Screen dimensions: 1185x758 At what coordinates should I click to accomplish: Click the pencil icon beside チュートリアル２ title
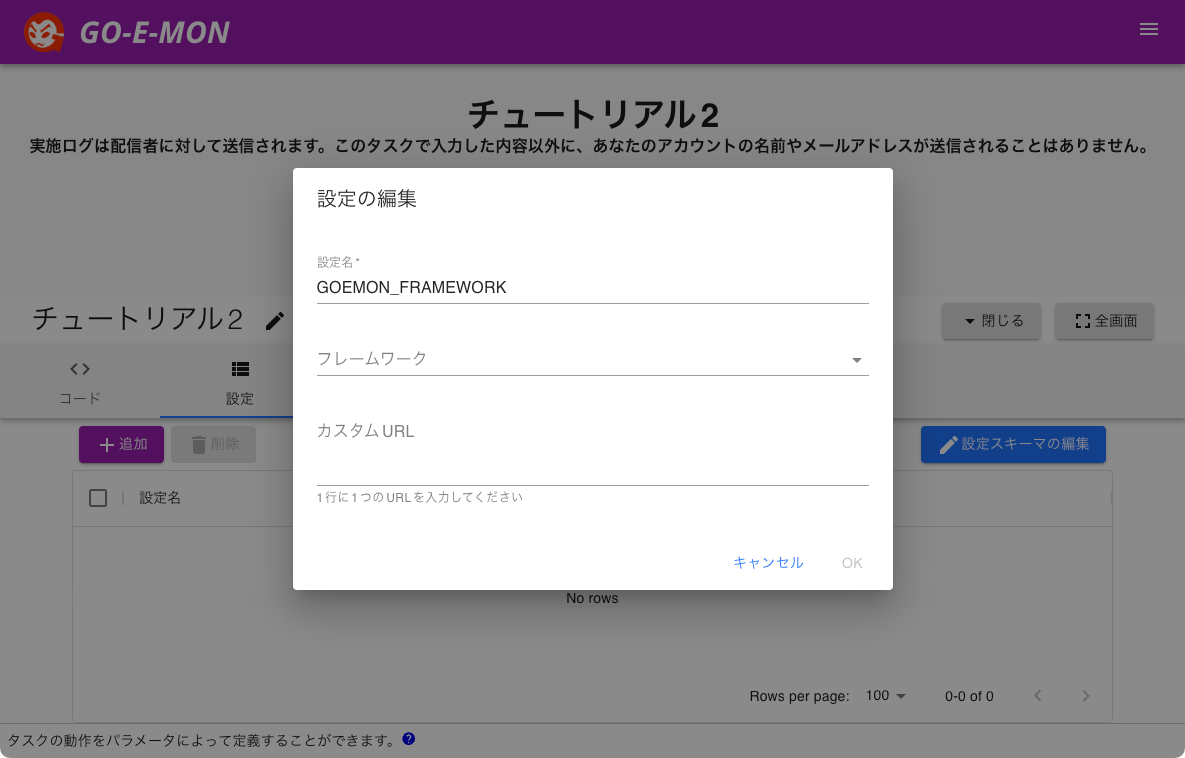[x=275, y=321]
